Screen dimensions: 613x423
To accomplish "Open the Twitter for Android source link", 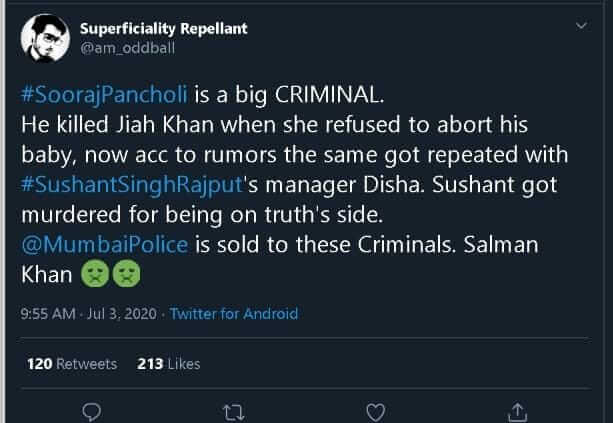I will pos(234,314).
